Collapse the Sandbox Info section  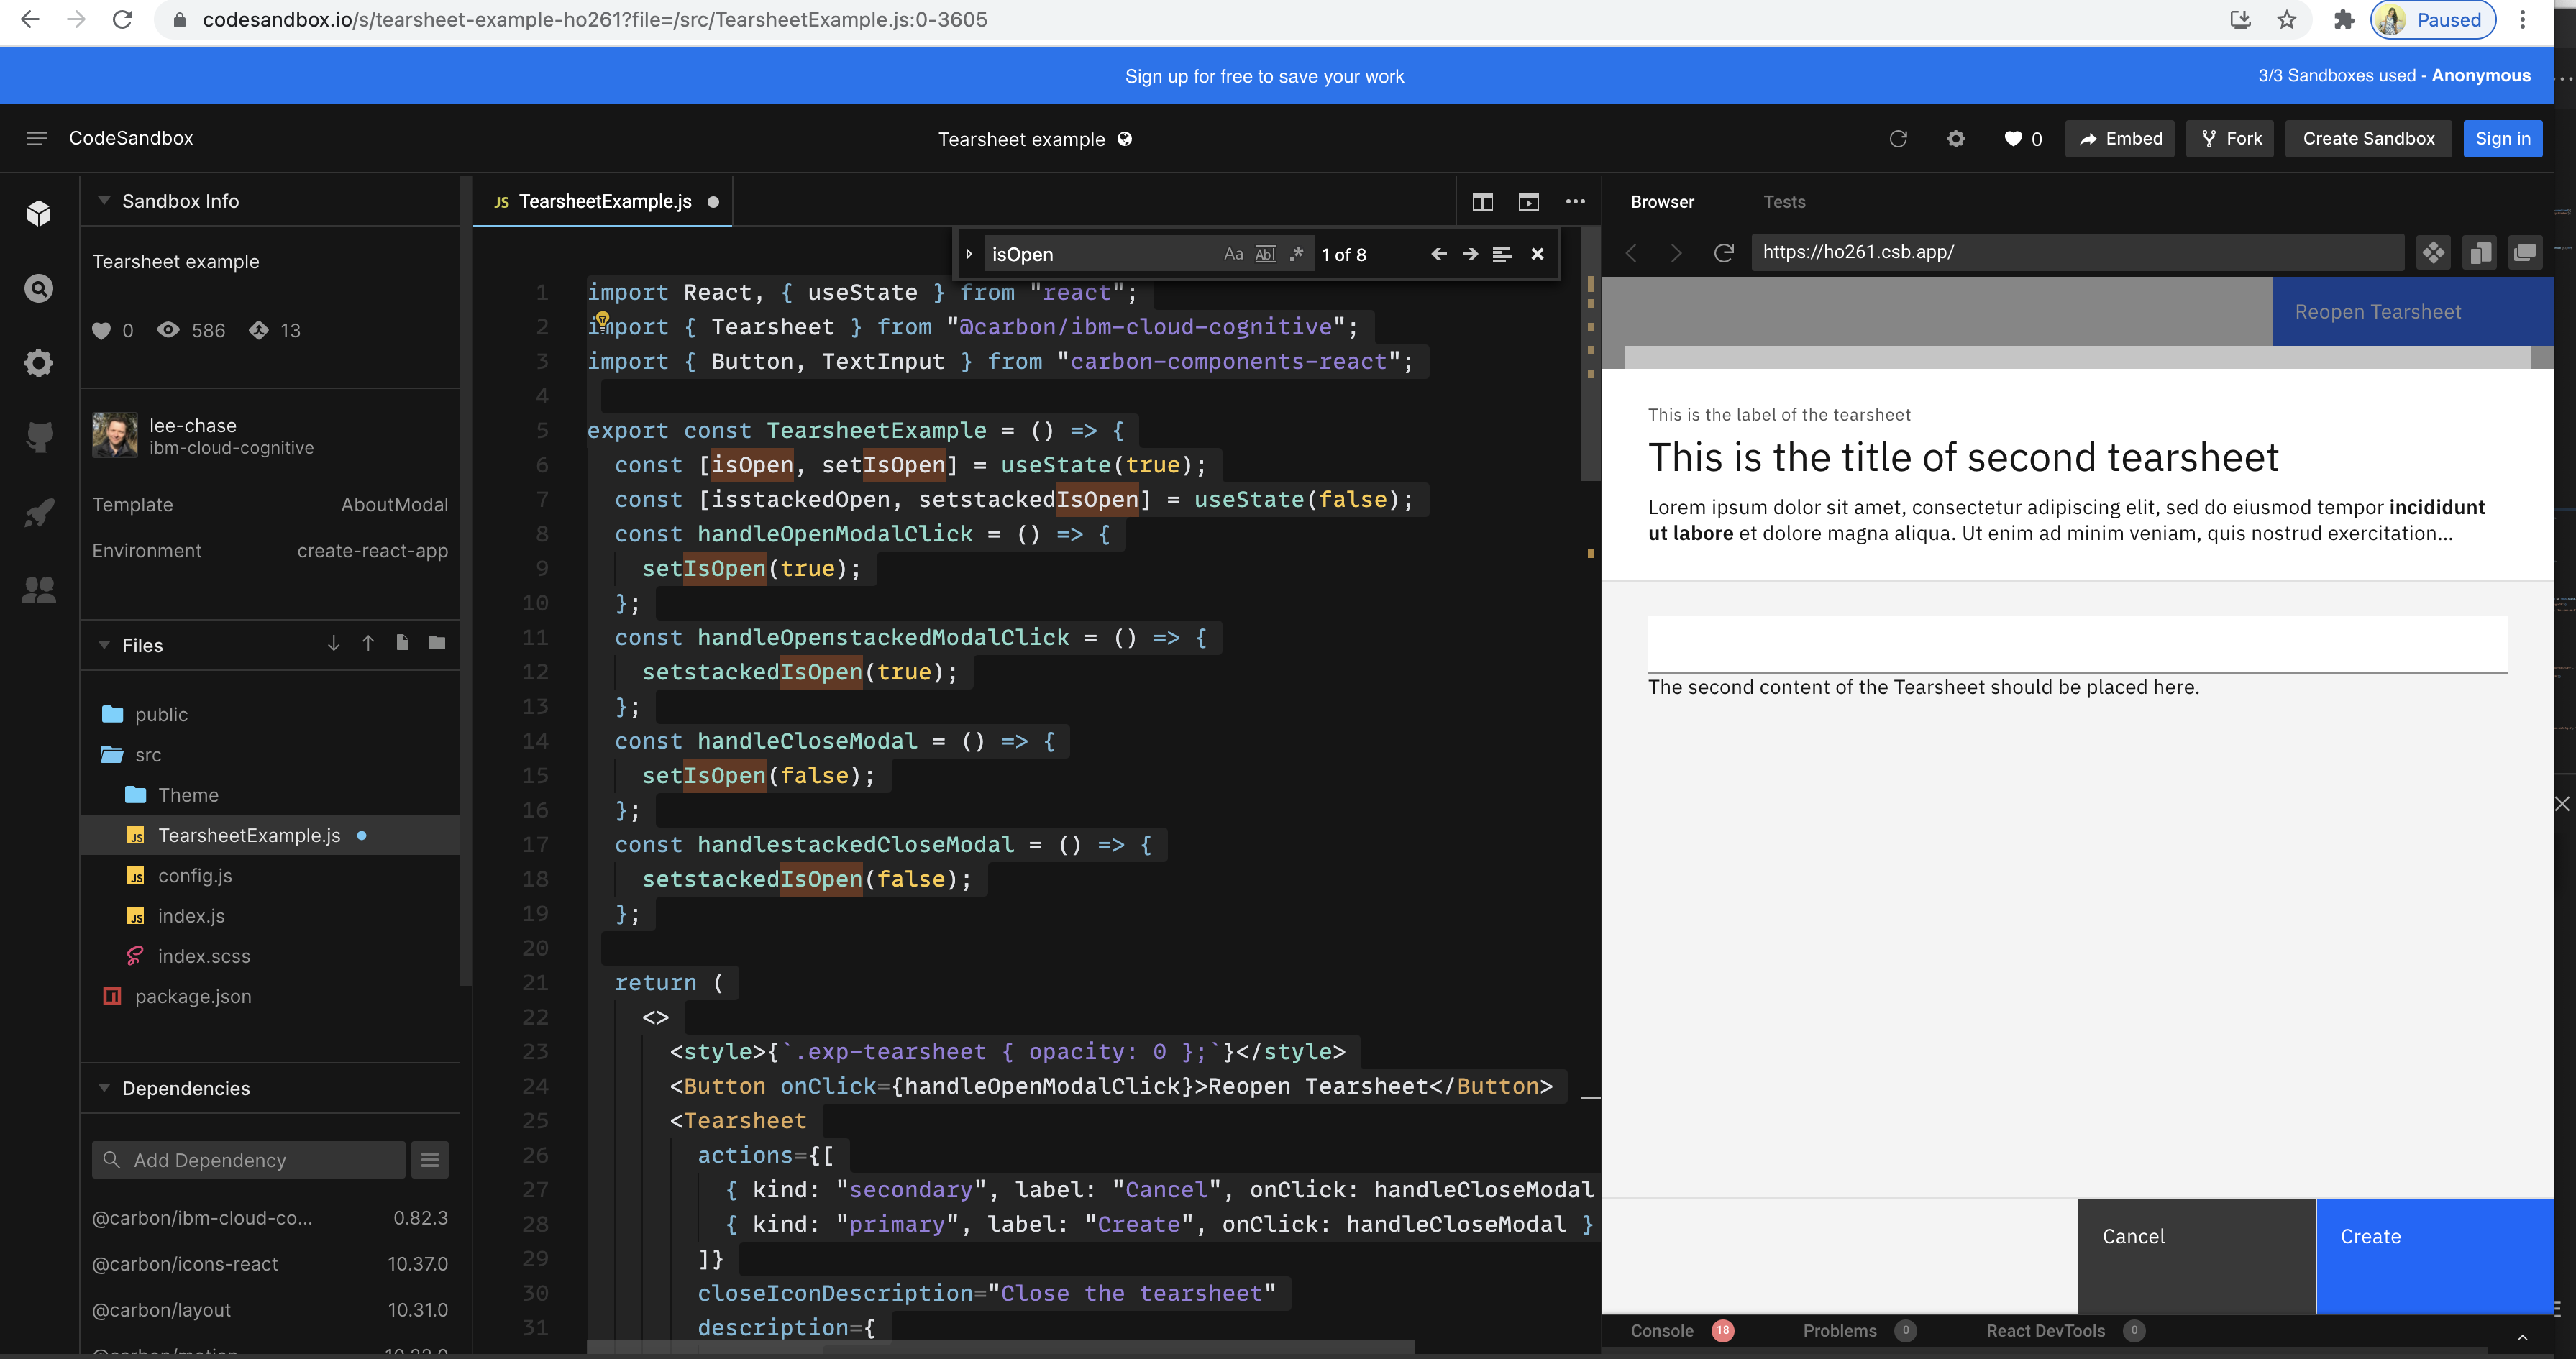tap(104, 201)
